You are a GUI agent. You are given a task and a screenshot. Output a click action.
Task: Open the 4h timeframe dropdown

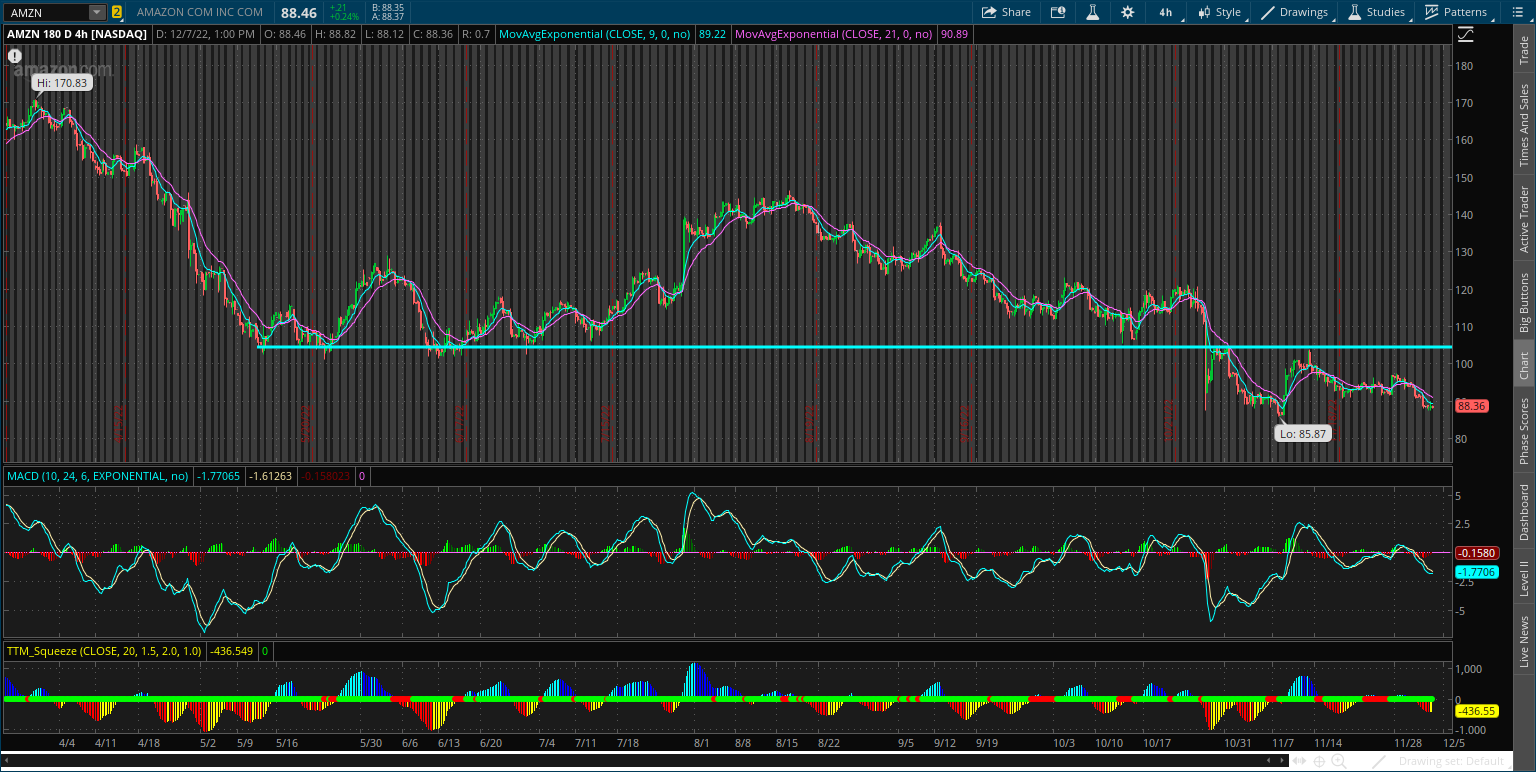pyautogui.click(x=1166, y=12)
